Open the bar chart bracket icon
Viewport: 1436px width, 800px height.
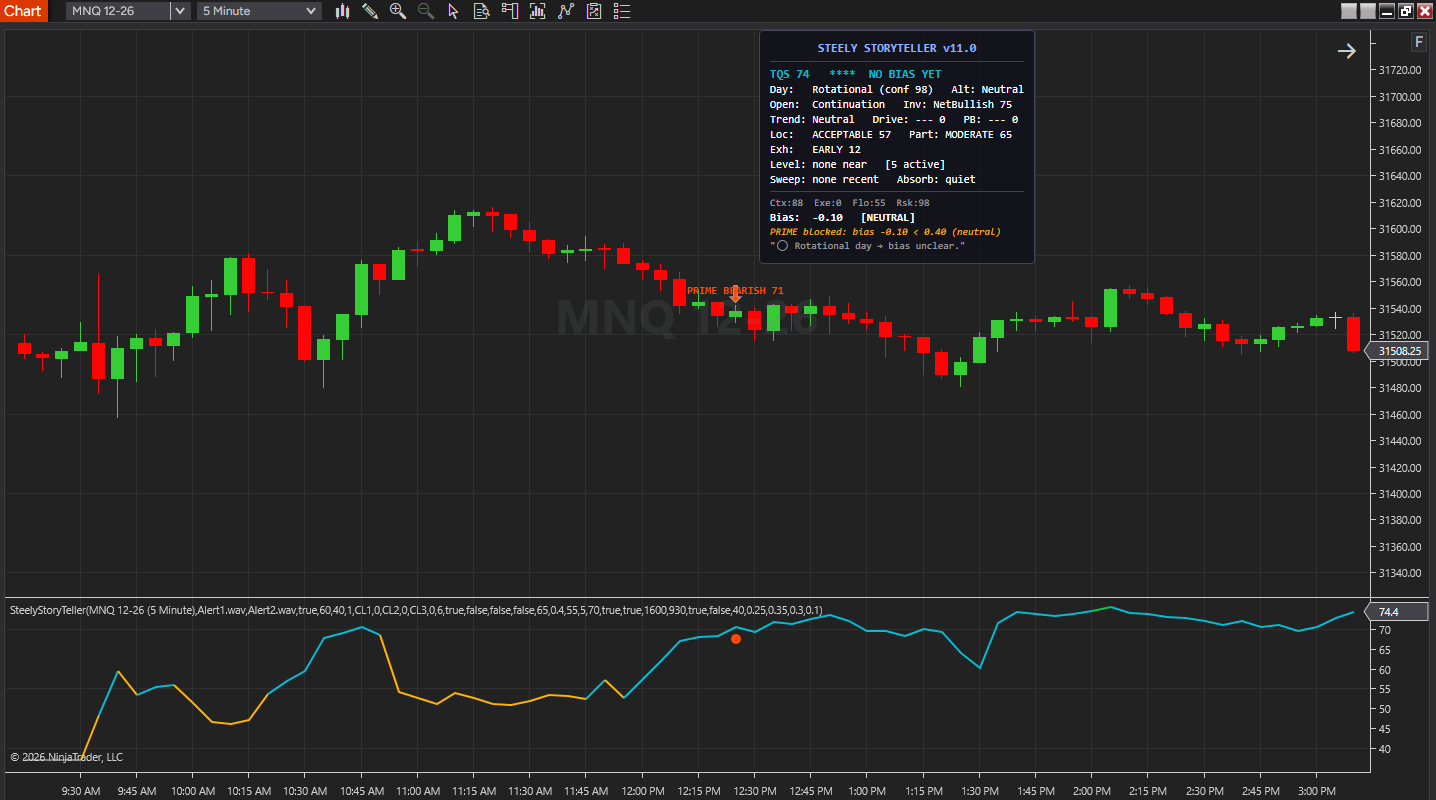(x=538, y=11)
